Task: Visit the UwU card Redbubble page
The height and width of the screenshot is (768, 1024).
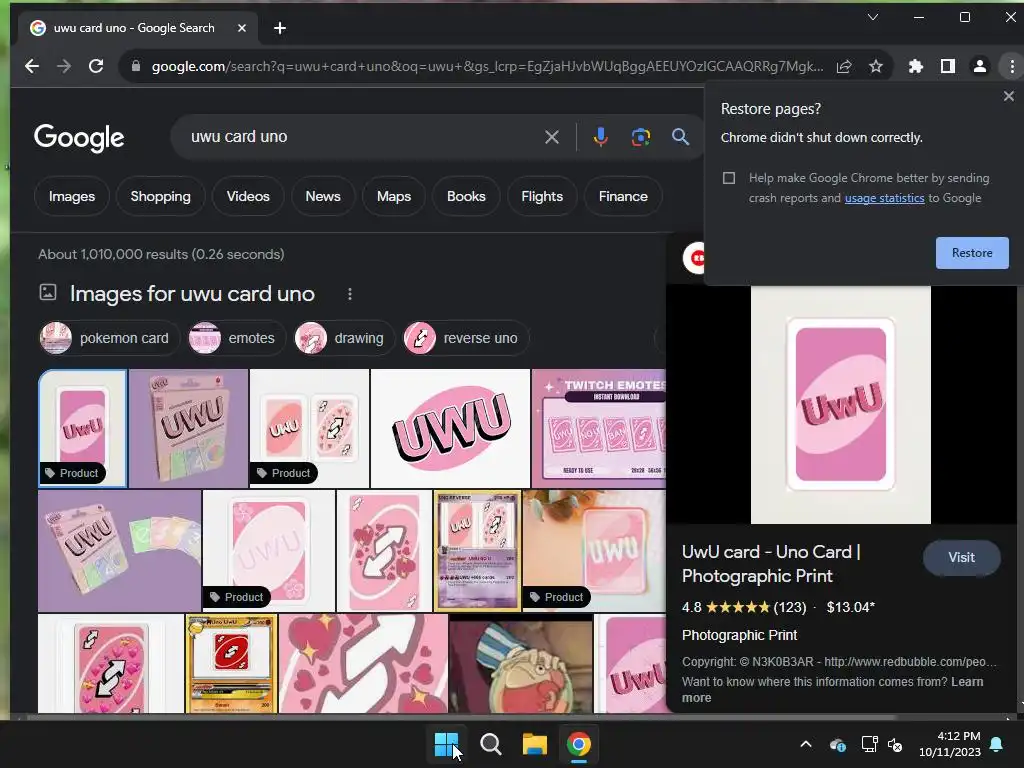Action: 961,557
